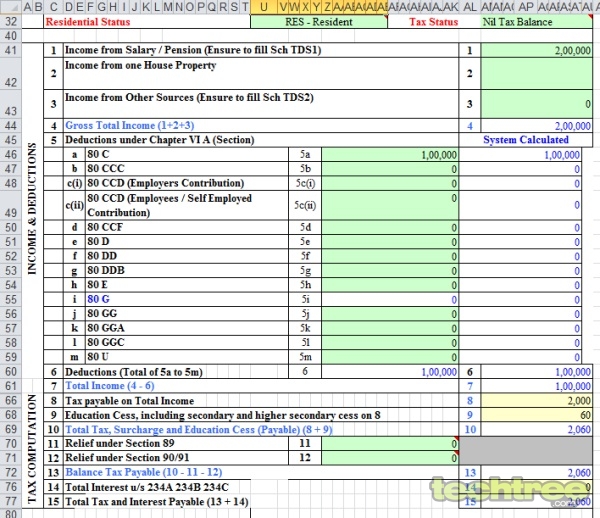This screenshot has width=600, height=518.
Task: Select the row 72 header
Action: [x=11, y=472]
